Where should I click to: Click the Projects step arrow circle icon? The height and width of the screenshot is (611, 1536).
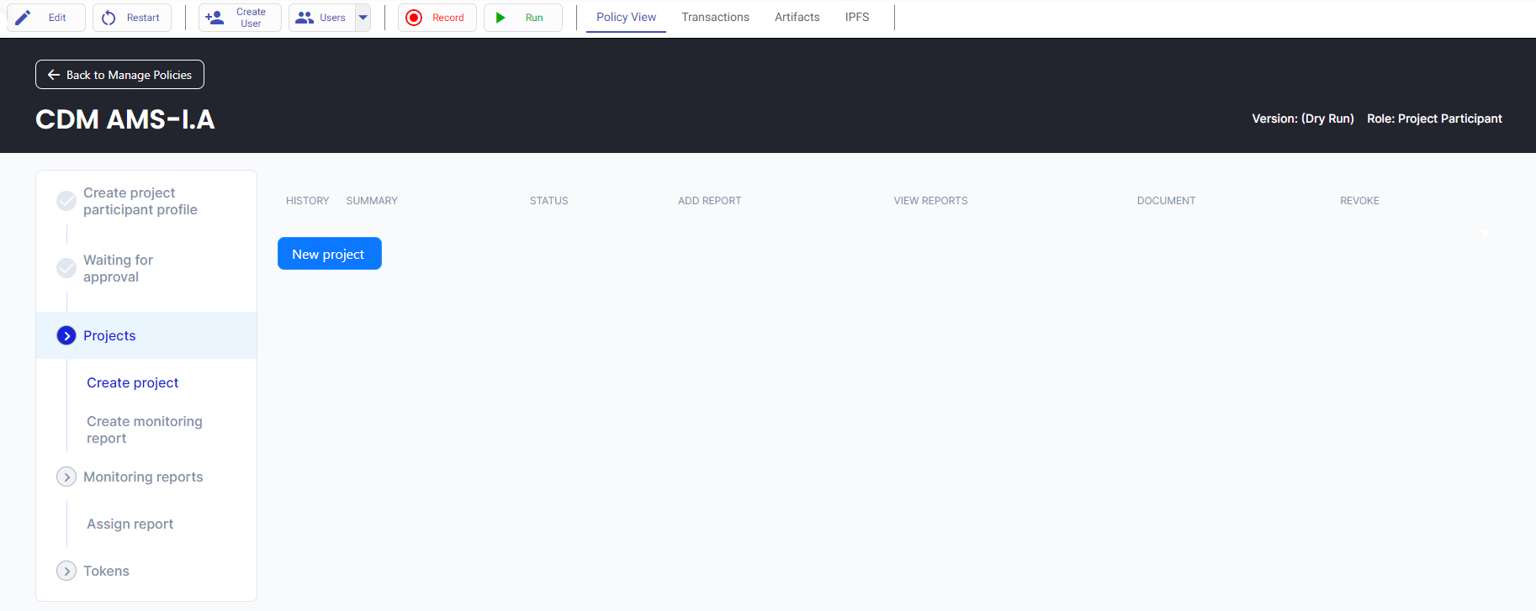(67, 336)
